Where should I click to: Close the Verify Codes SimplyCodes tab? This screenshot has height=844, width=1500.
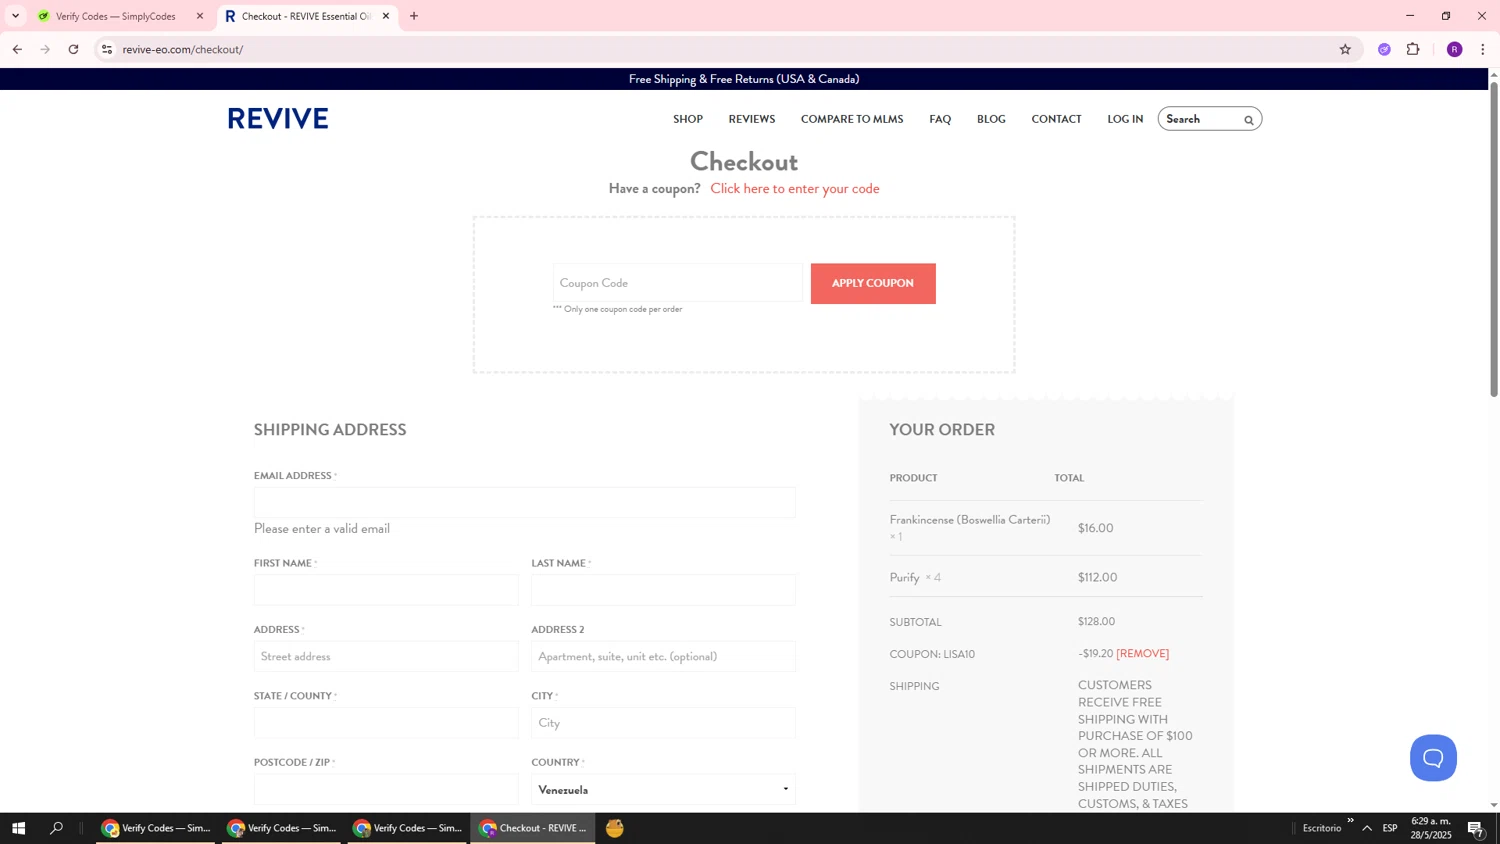[x=200, y=16]
